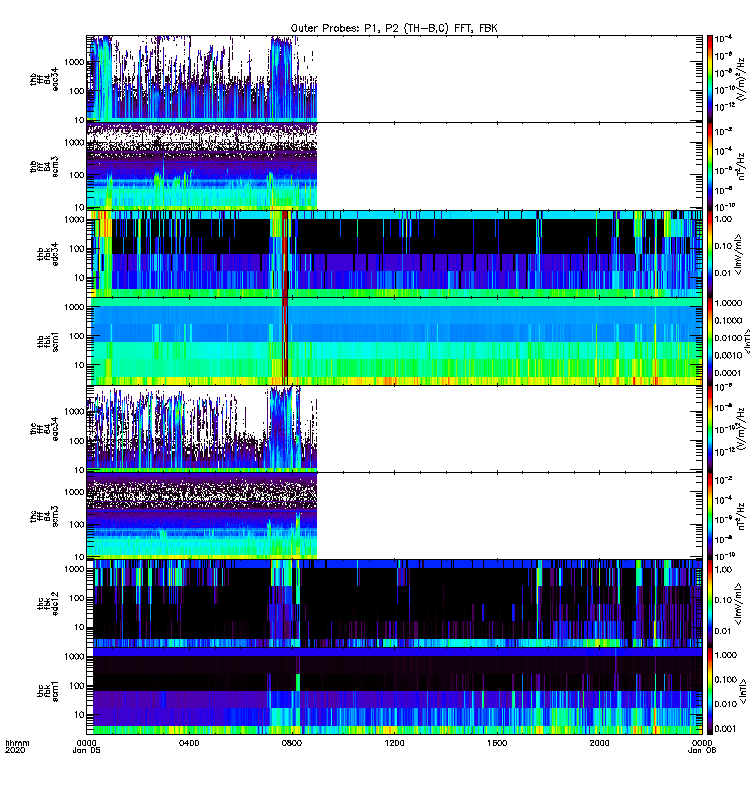
Task: Select the thb fbk edc34 panel label
Action: click(x=48, y=254)
